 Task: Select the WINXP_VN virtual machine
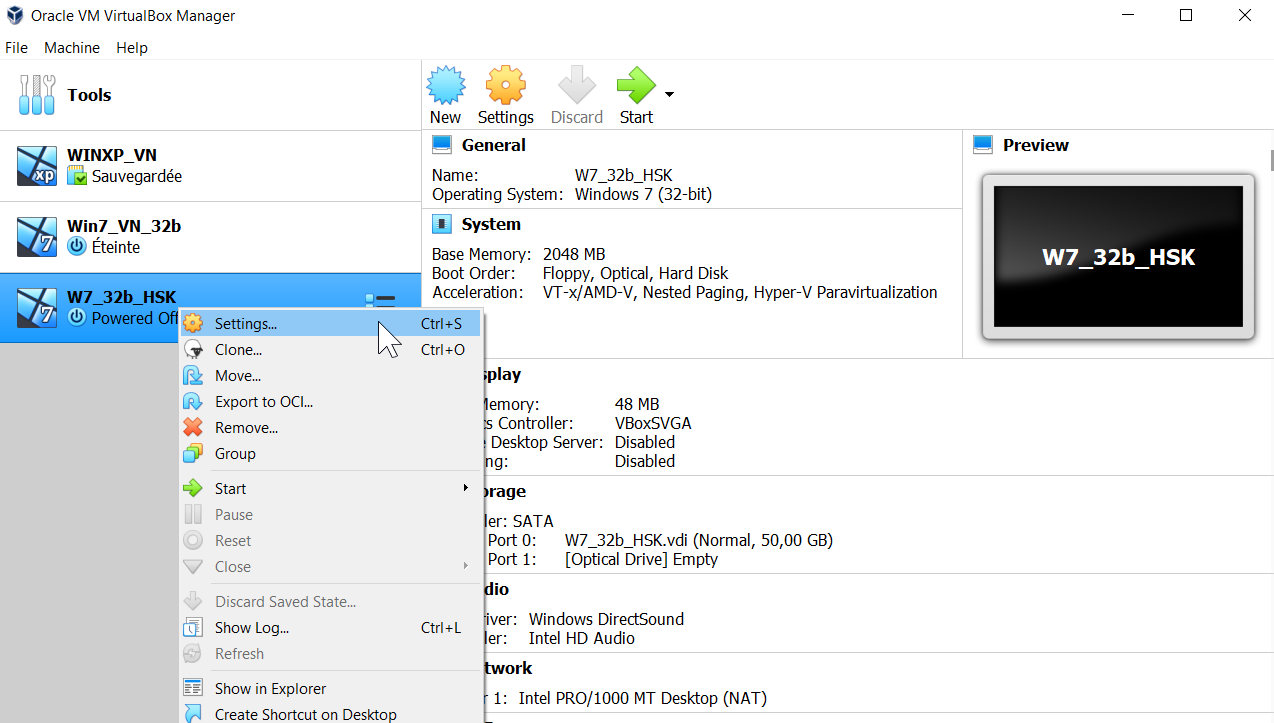(x=210, y=165)
